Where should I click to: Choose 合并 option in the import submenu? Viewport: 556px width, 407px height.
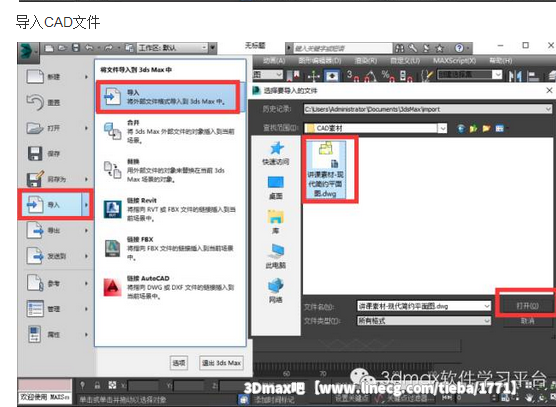[x=169, y=131]
